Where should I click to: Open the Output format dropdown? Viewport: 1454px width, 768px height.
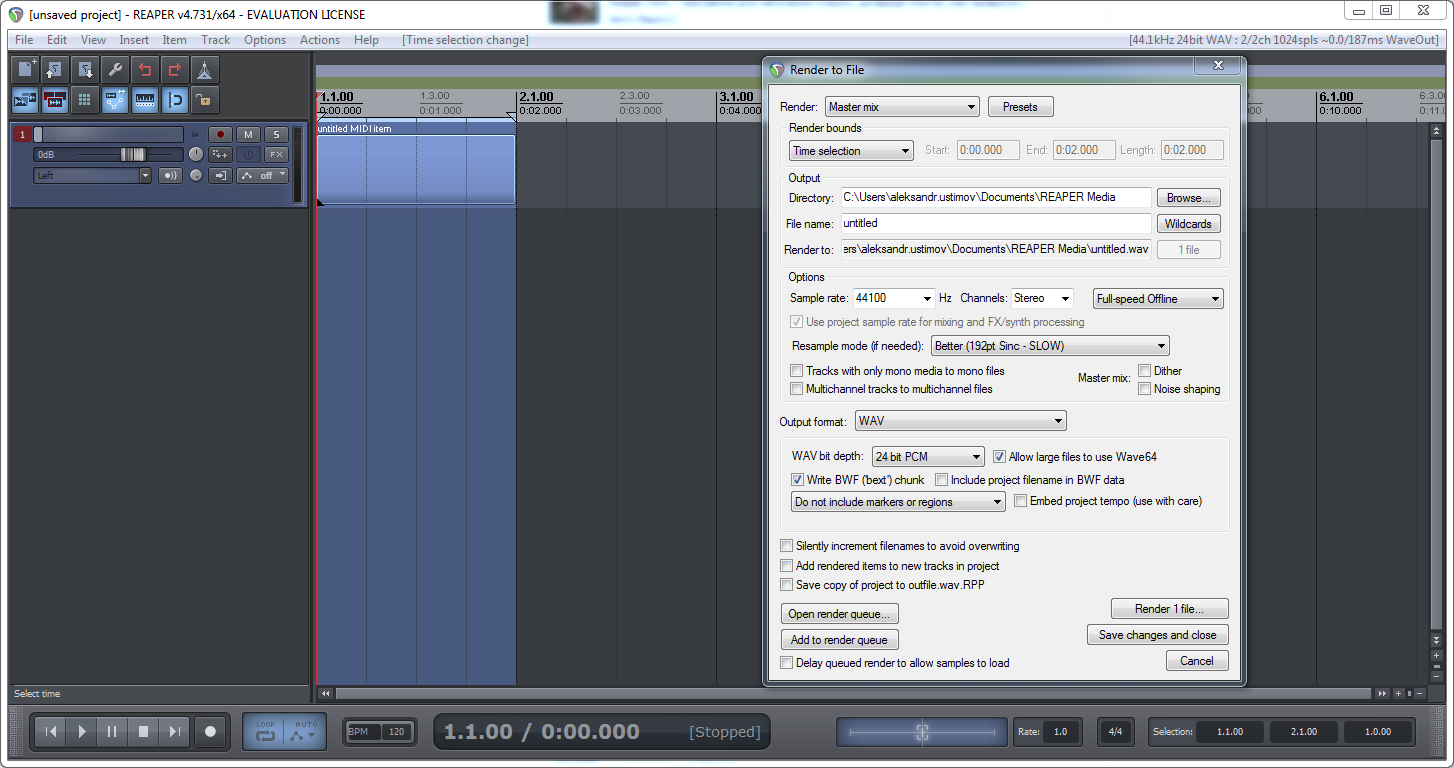point(960,421)
